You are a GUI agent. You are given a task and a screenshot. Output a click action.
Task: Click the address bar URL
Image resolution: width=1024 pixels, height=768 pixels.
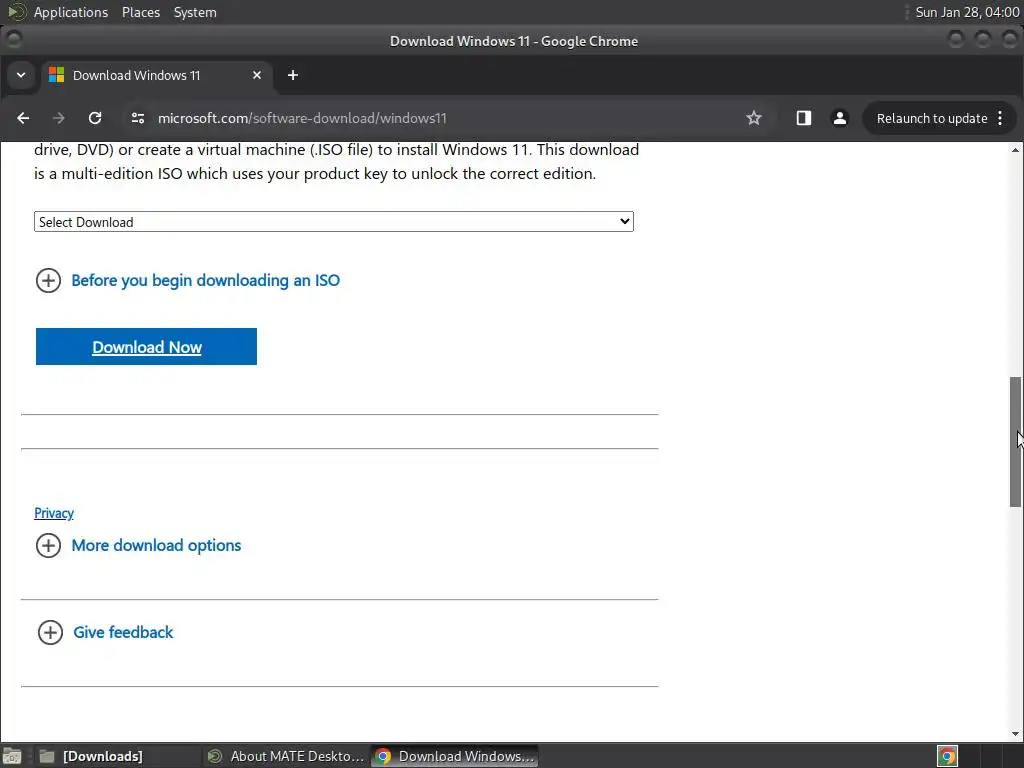pos(302,118)
